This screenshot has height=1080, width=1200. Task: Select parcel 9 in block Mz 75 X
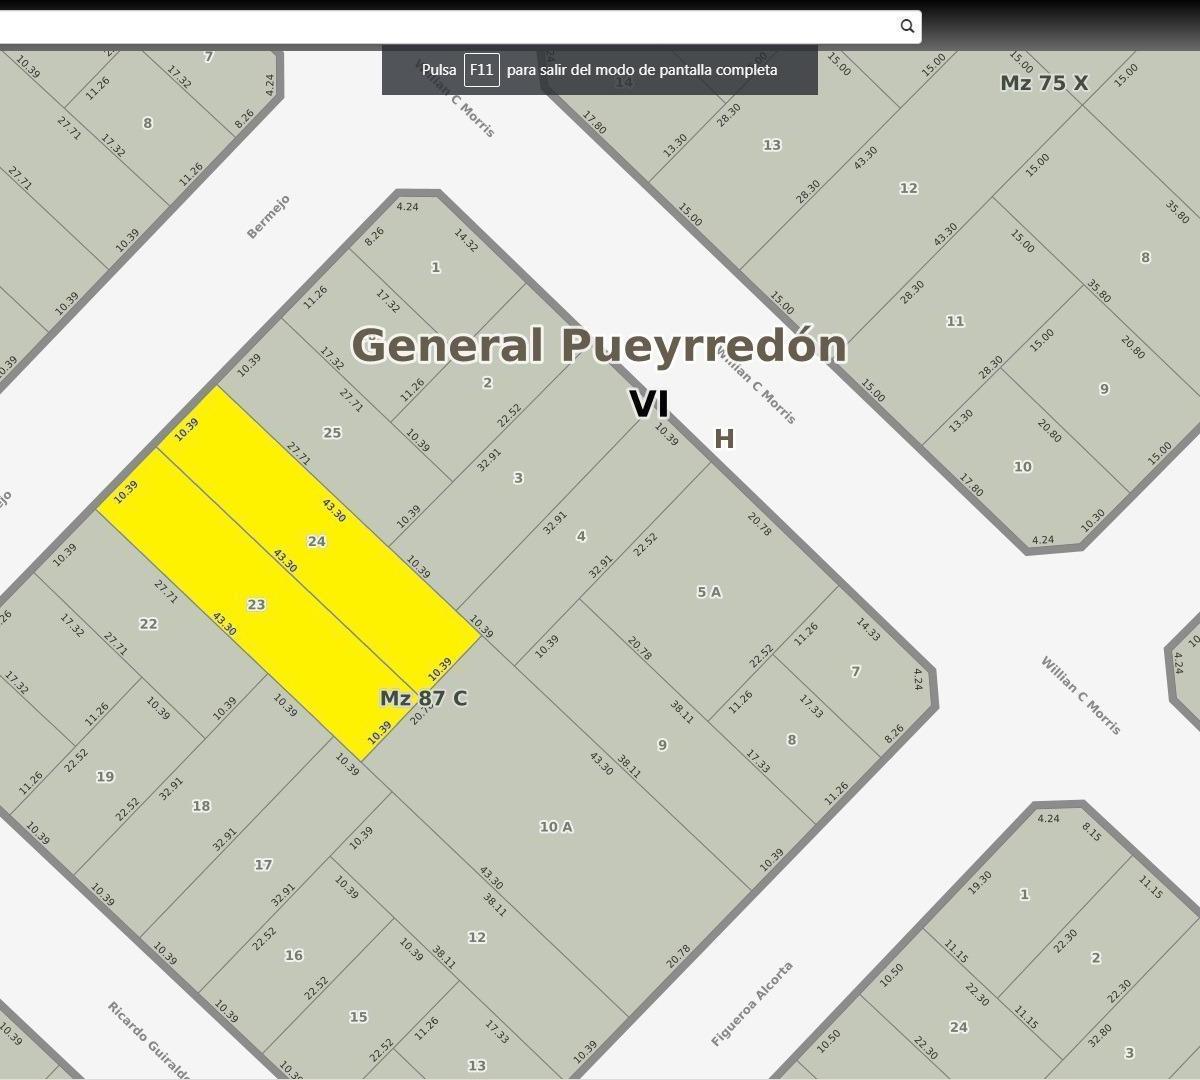1104,389
